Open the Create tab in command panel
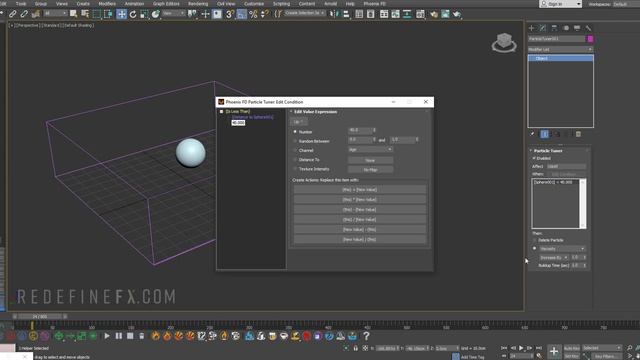This screenshot has width=640, height=360. point(531,28)
